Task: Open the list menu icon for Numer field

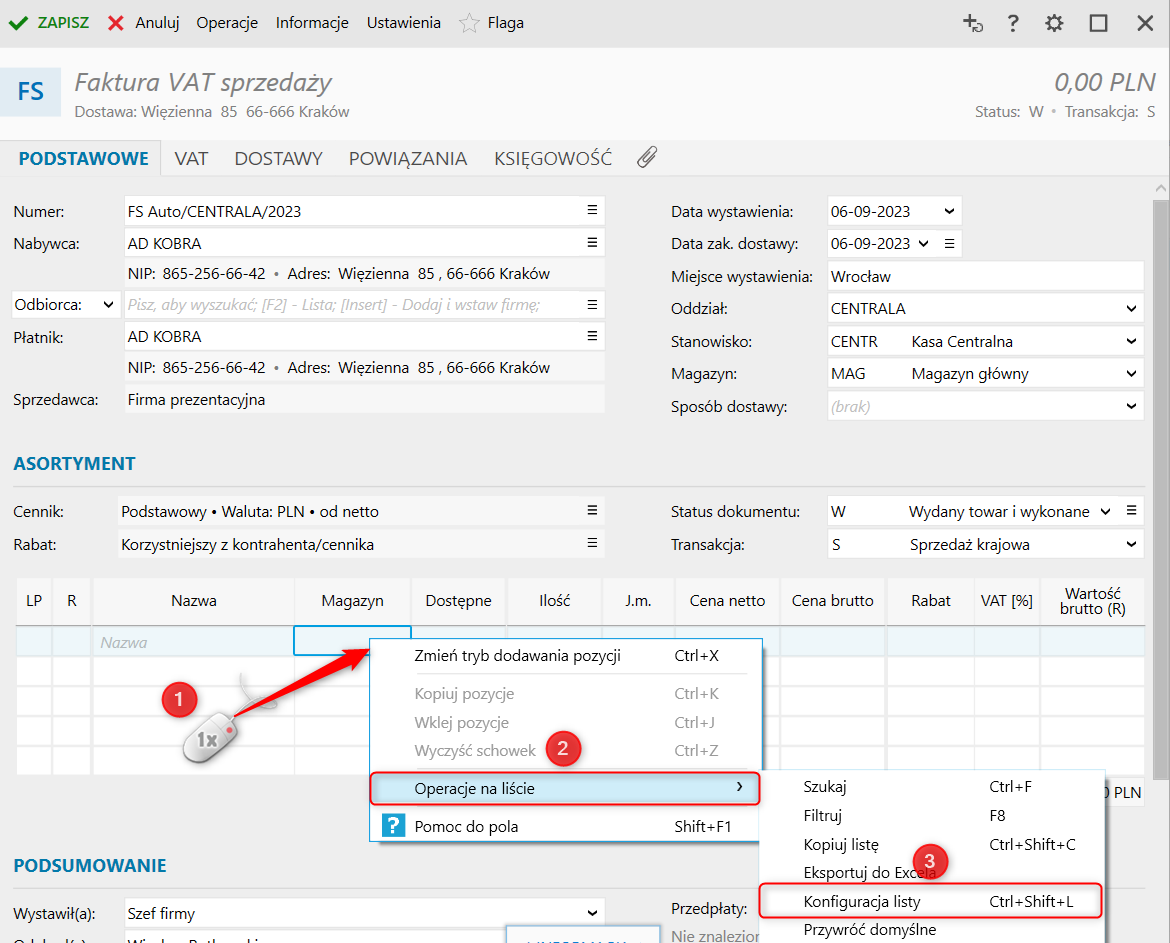Action: tap(592, 210)
